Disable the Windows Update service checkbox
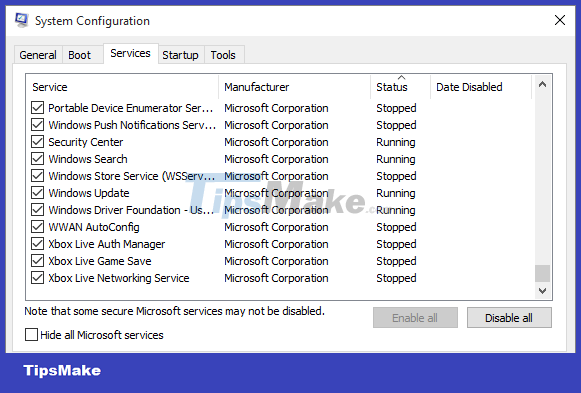The image size is (581, 393). pos(37,193)
